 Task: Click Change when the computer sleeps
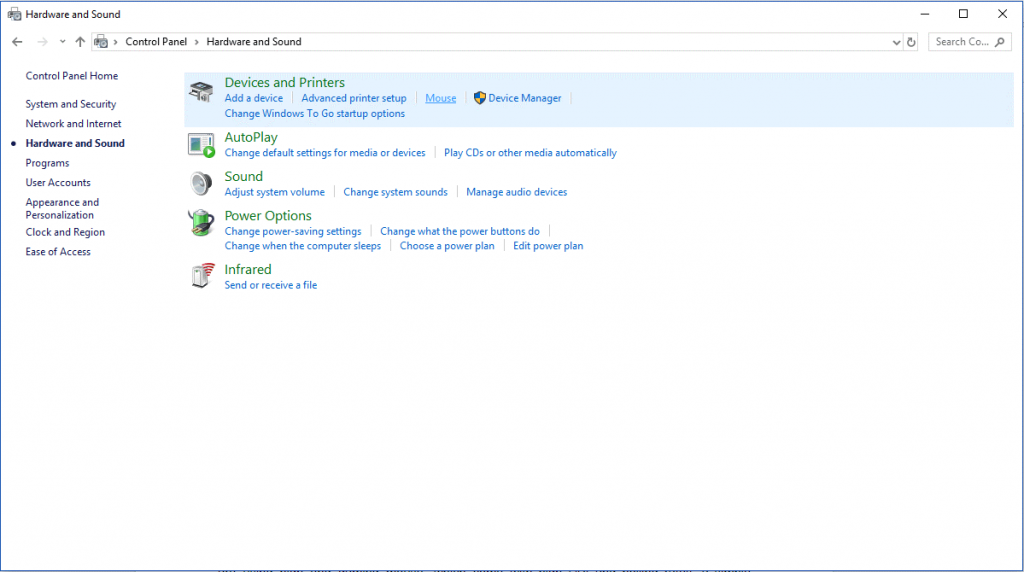pos(303,246)
